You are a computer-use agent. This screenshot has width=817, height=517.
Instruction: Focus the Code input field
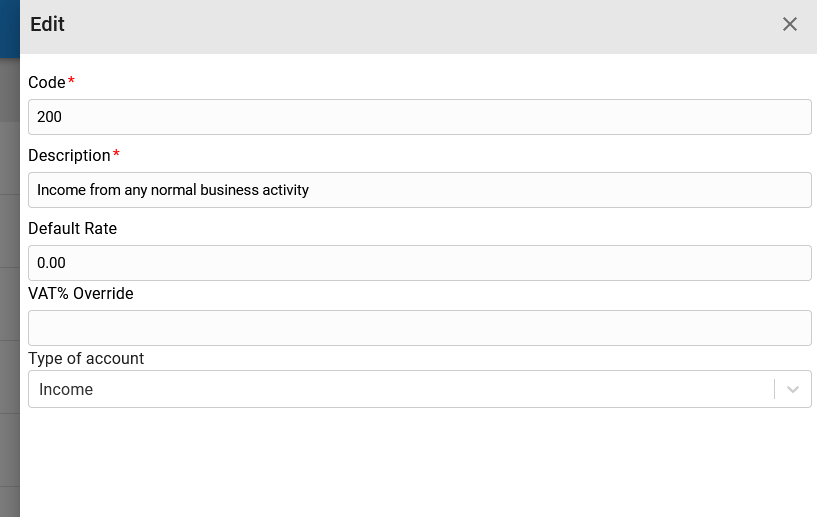pos(419,117)
